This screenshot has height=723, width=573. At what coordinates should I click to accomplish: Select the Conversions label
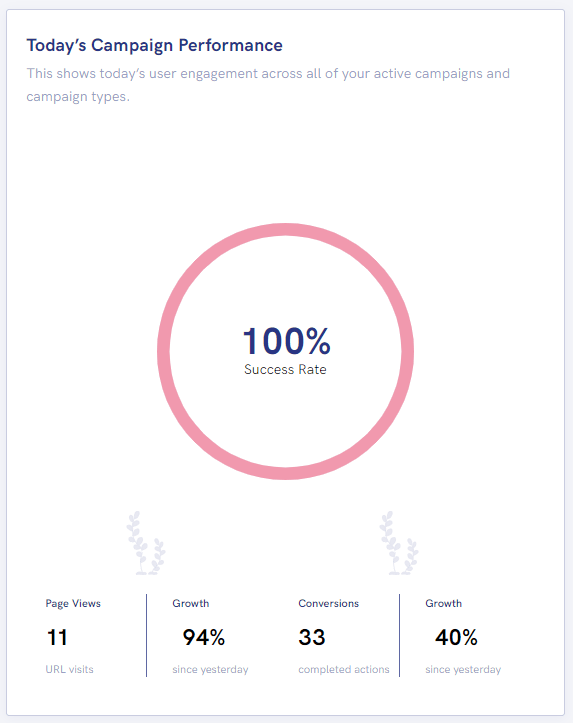click(x=328, y=603)
